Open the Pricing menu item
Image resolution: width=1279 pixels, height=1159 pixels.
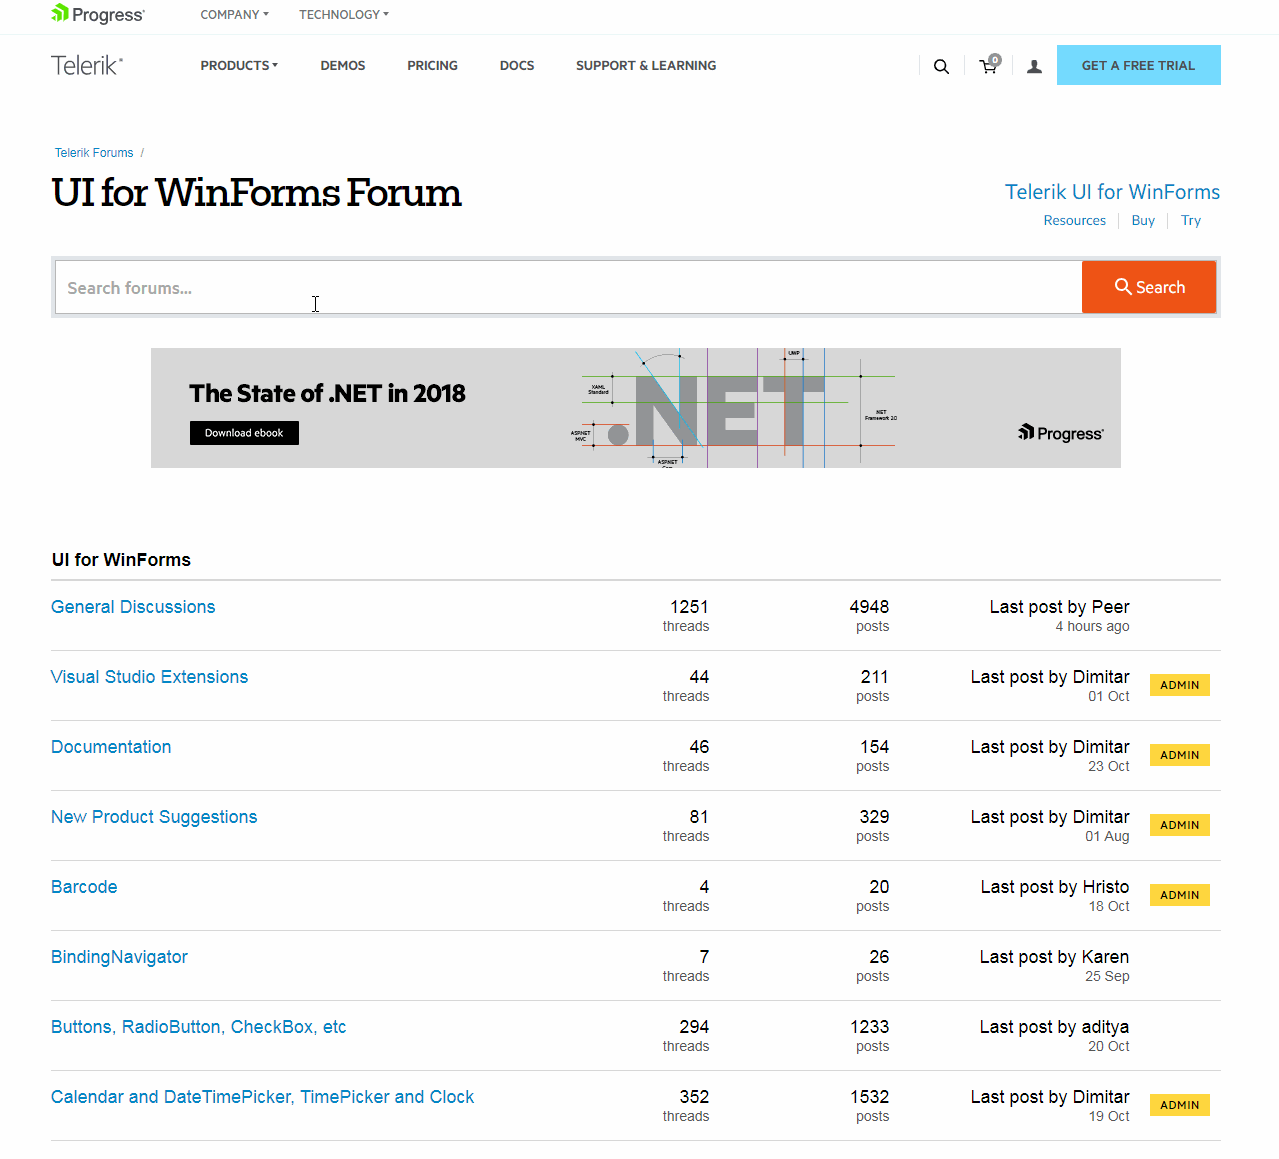pyautogui.click(x=432, y=66)
